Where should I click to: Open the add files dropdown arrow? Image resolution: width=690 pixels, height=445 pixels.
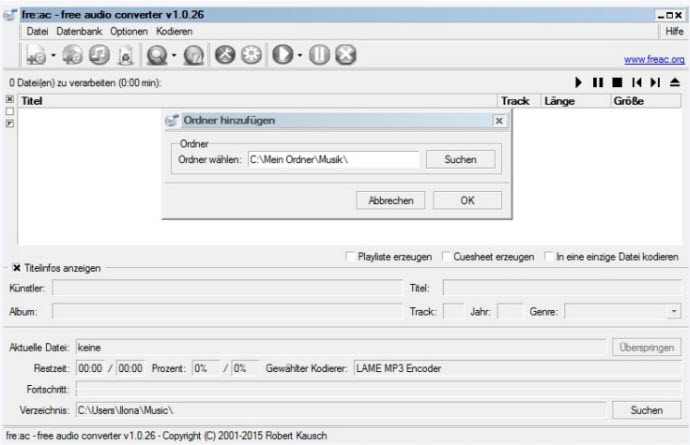click(x=53, y=55)
